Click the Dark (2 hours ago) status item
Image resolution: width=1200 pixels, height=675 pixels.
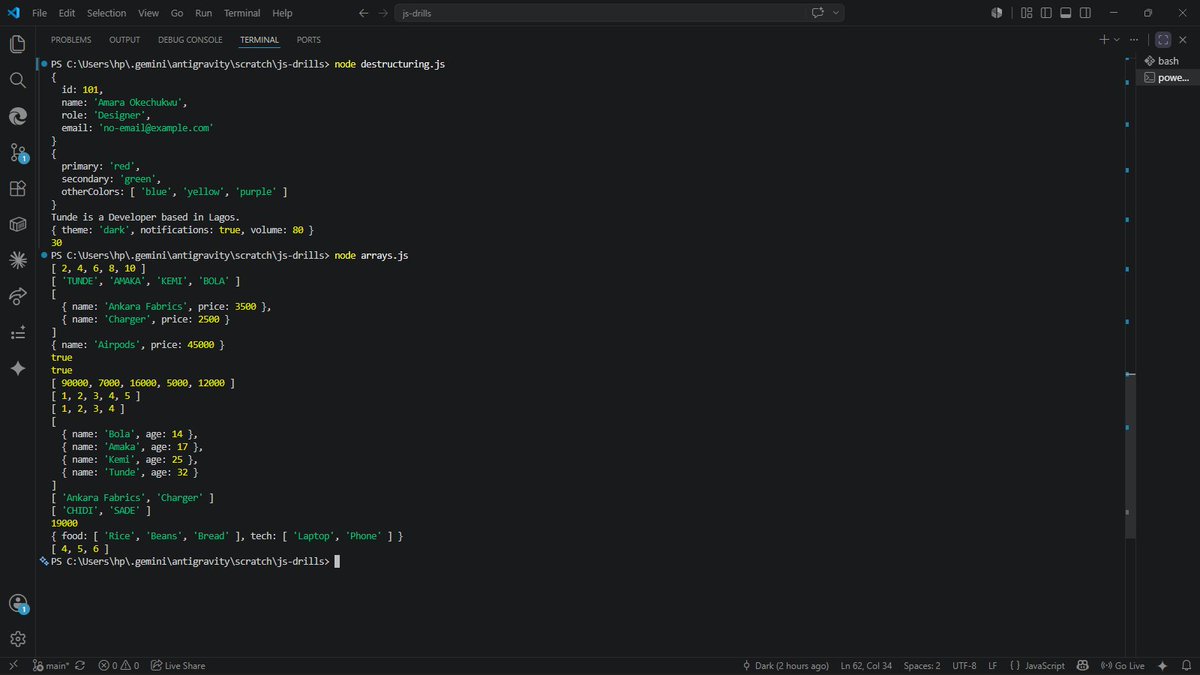click(786, 665)
